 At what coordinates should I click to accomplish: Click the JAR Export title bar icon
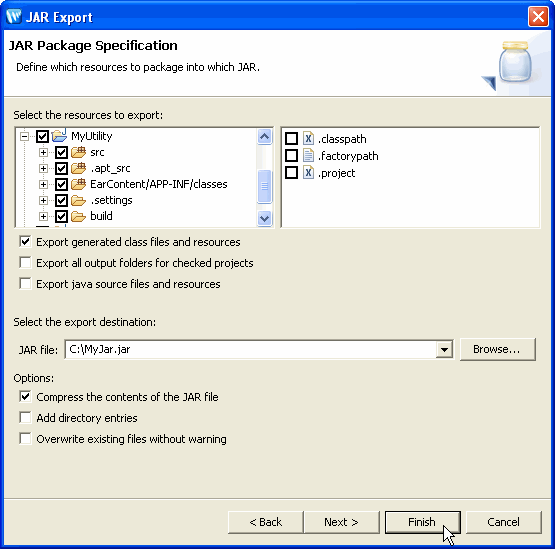pos(14,16)
